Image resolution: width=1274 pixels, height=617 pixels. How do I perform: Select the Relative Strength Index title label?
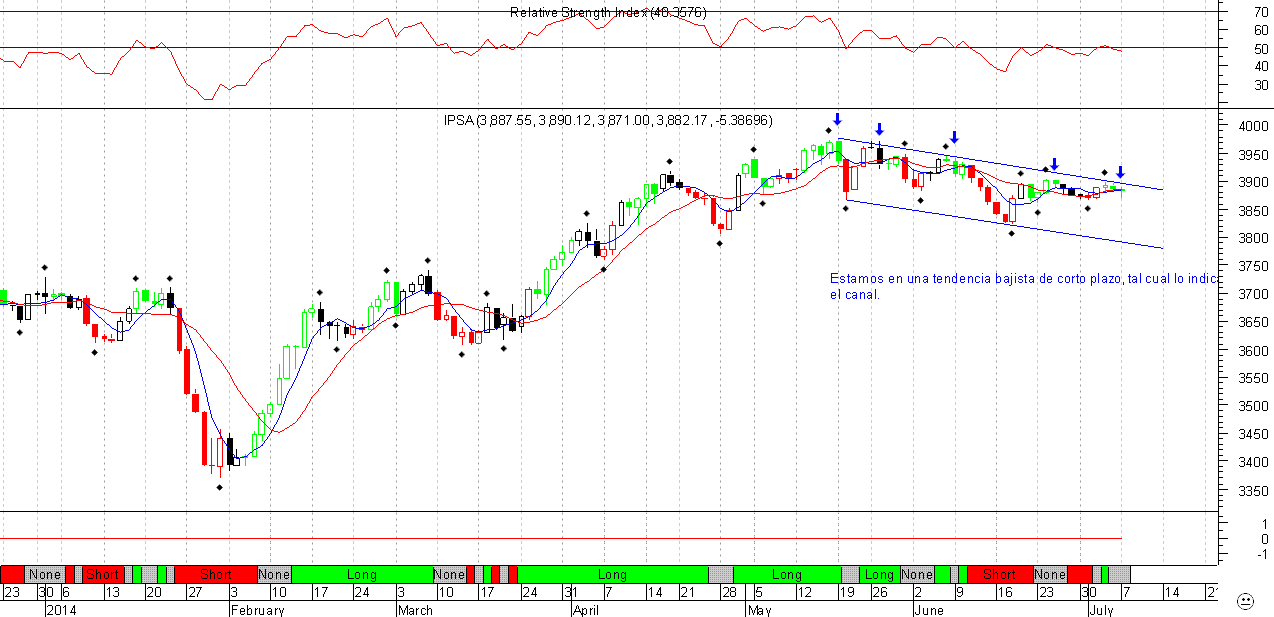(608, 12)
